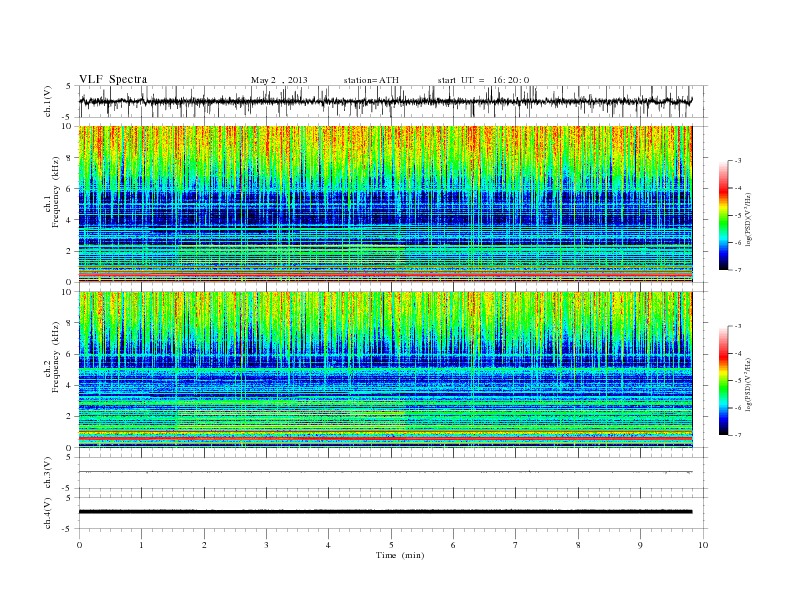Click the "1" minute tick label
Image resolution: width=792 pixels, height=612 pixels.
(x=141, y=545)
